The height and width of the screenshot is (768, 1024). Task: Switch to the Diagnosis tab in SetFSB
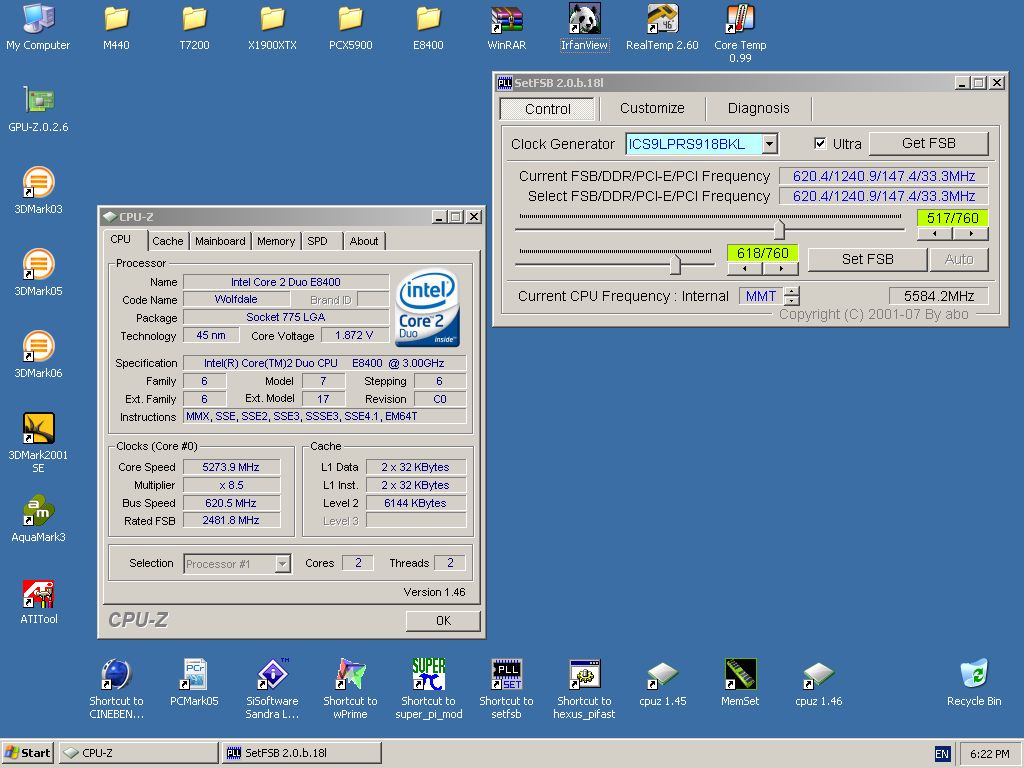758,108
